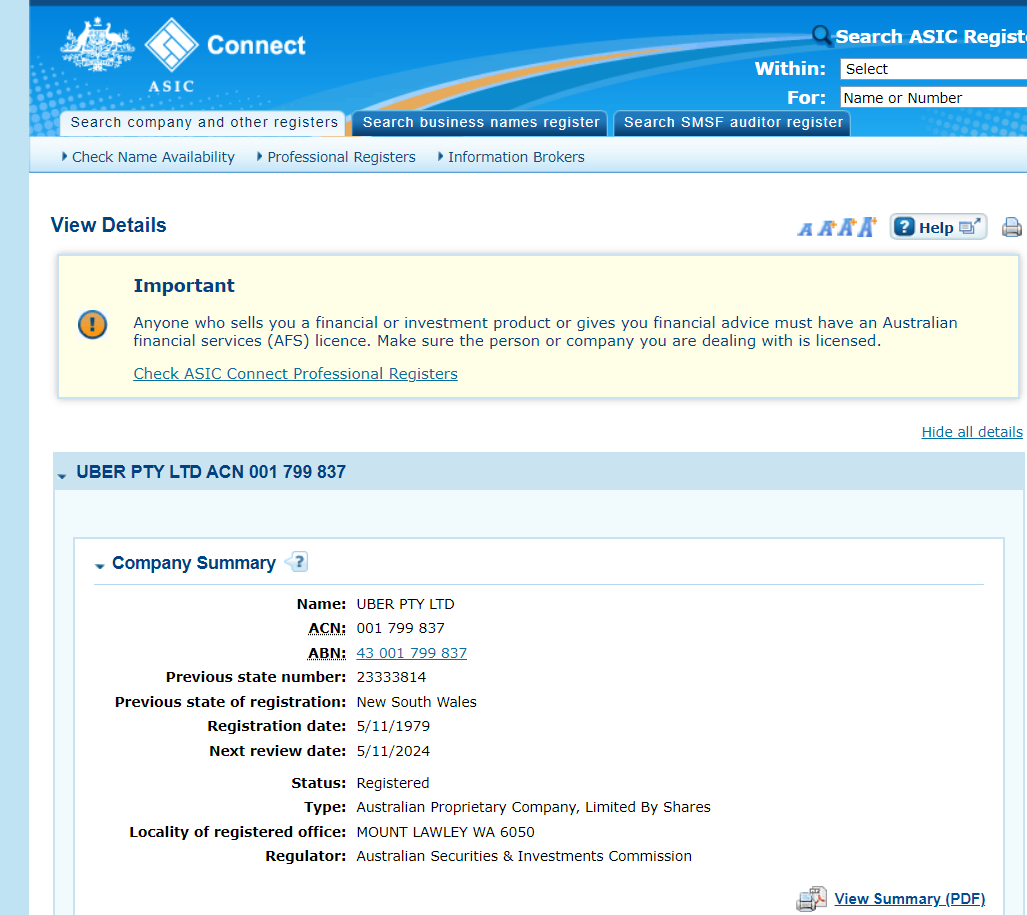Open the Company Summary help tooltip icon

297,562
